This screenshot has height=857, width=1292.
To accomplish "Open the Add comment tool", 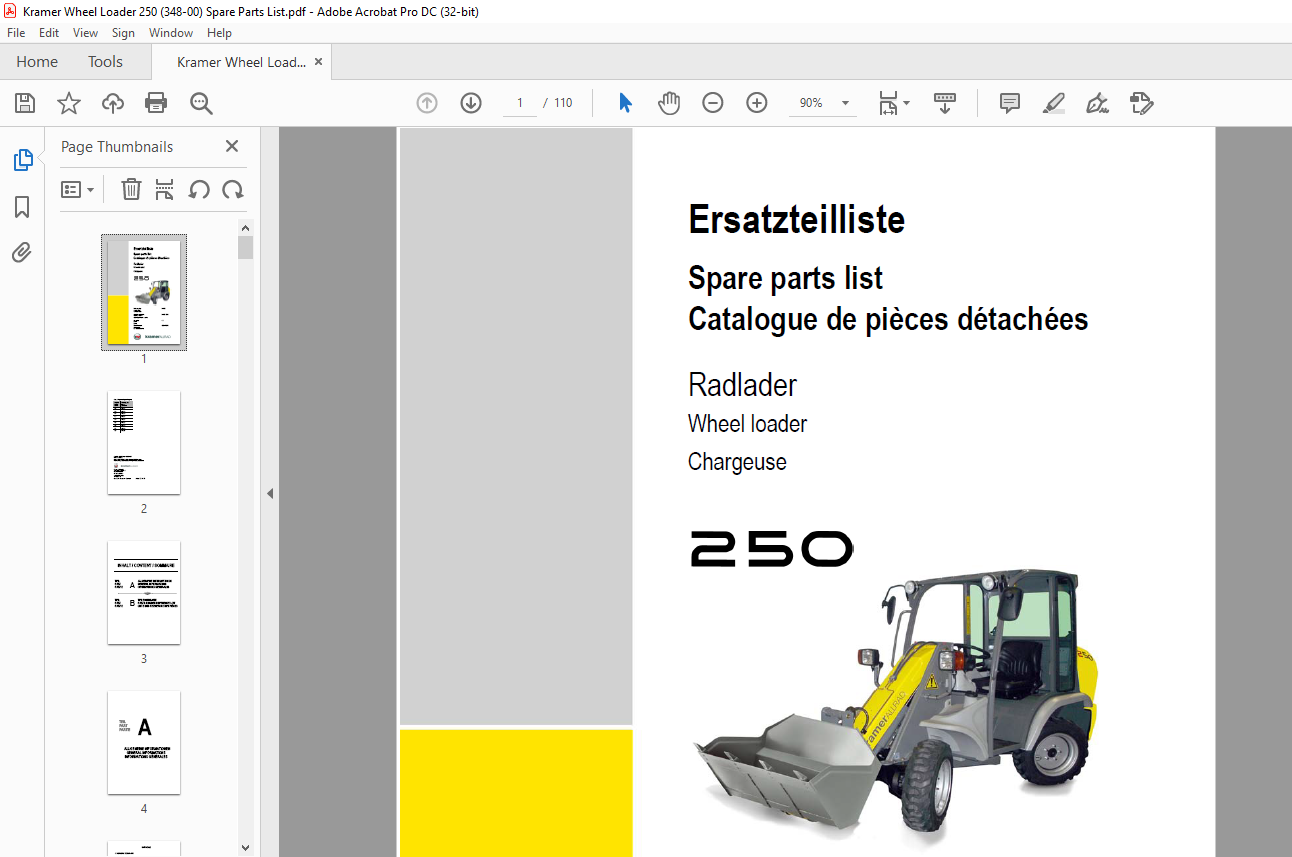I will (x=1010, y=103).
